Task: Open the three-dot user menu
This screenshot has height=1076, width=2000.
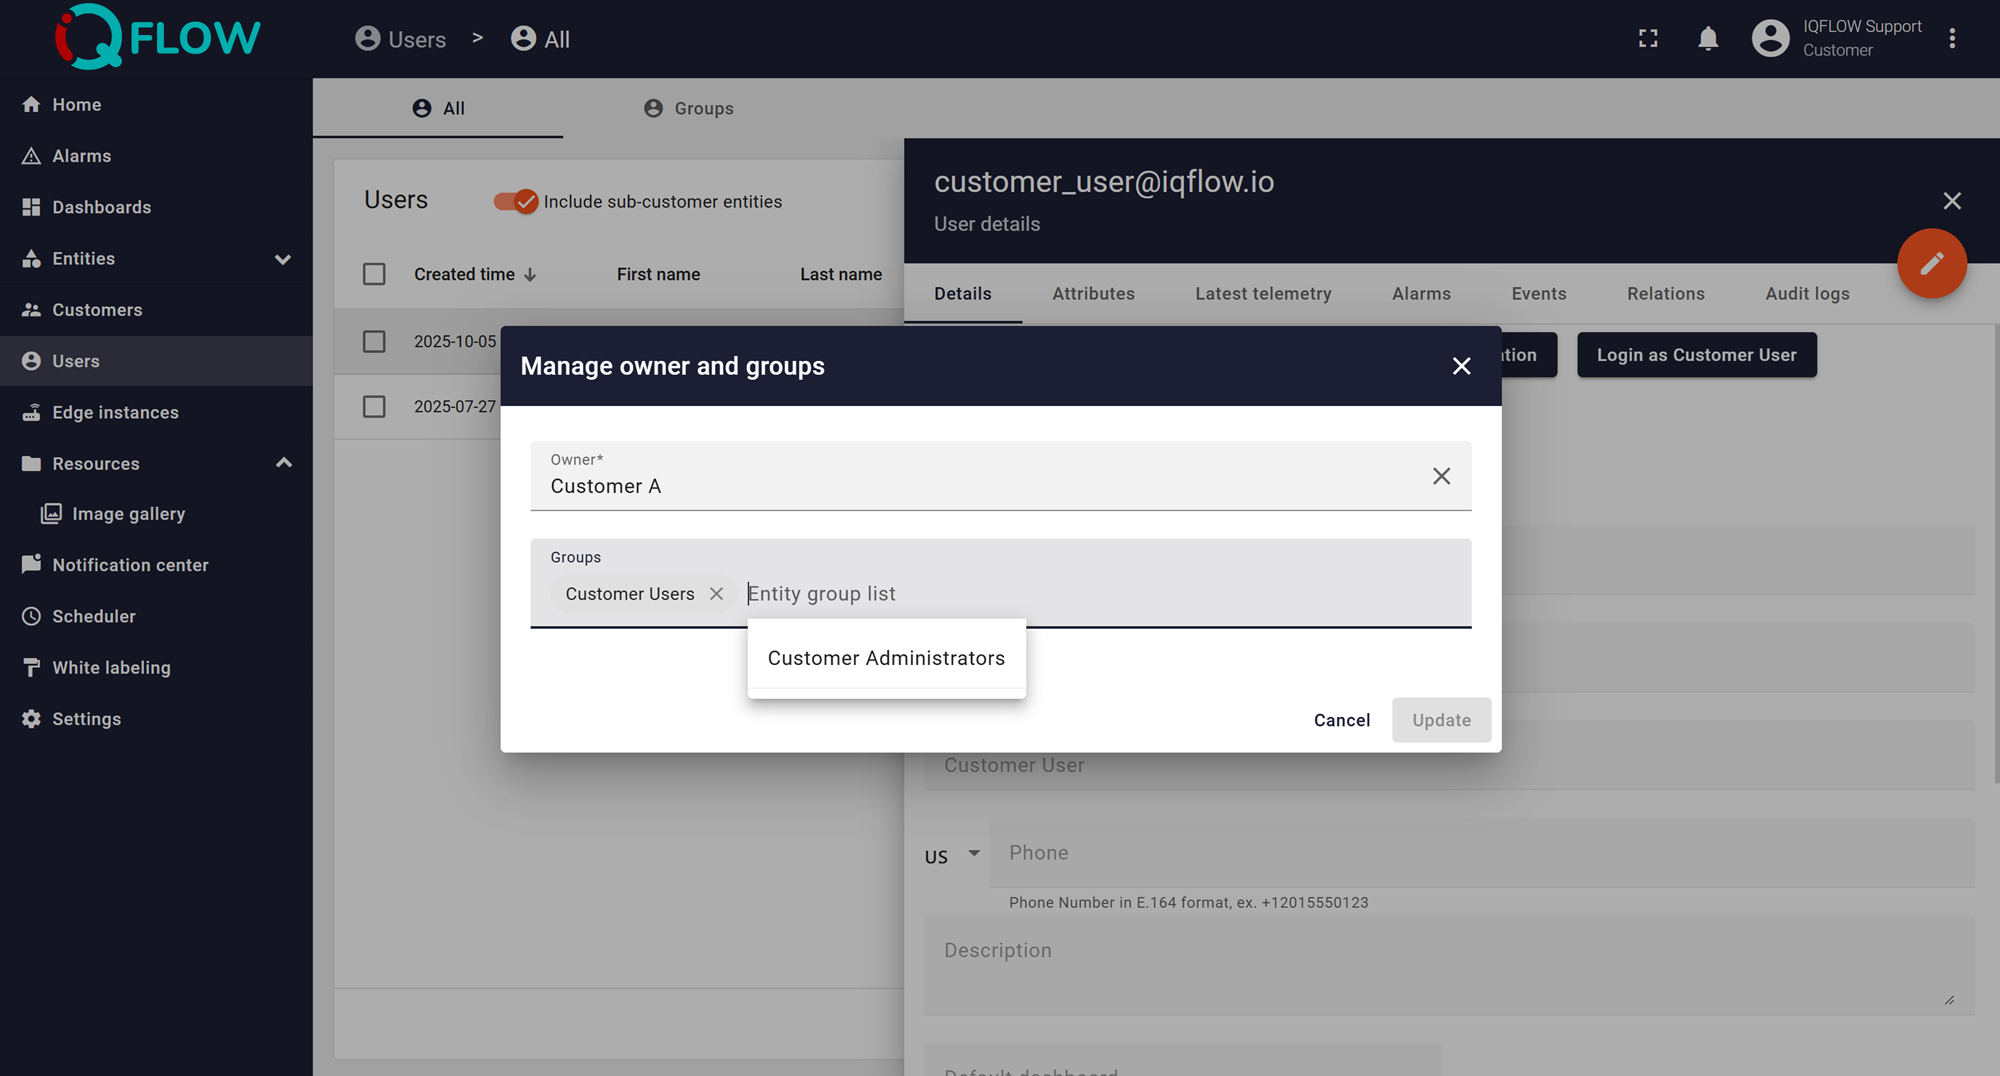Action: (1952, 39)
